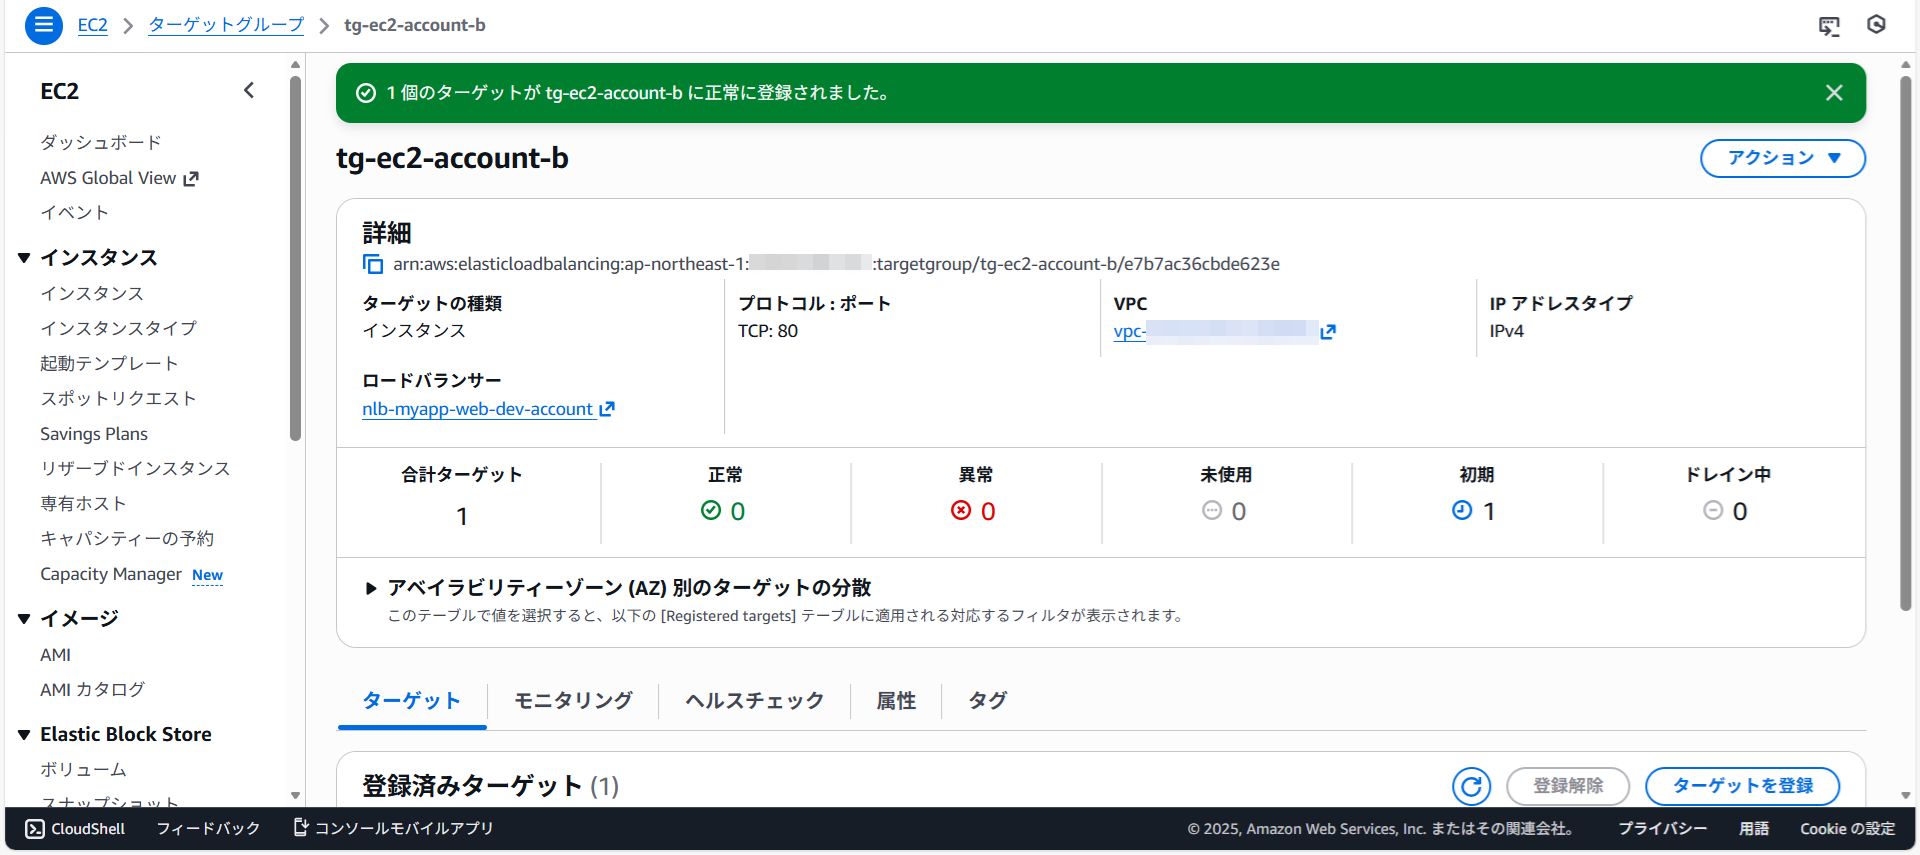Open the hamburger navigation menu
The width and height of the screenshot is (1920, 855).
(x=43, y=25)
